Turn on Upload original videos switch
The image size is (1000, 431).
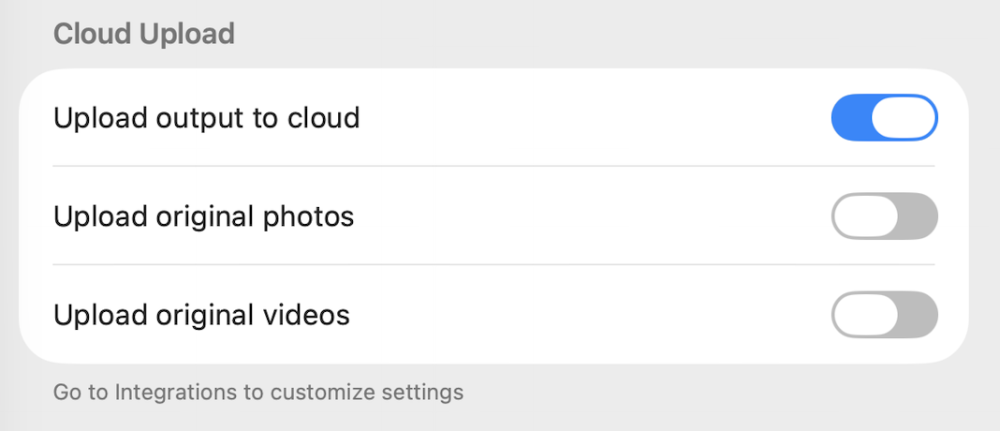[884, 316]
